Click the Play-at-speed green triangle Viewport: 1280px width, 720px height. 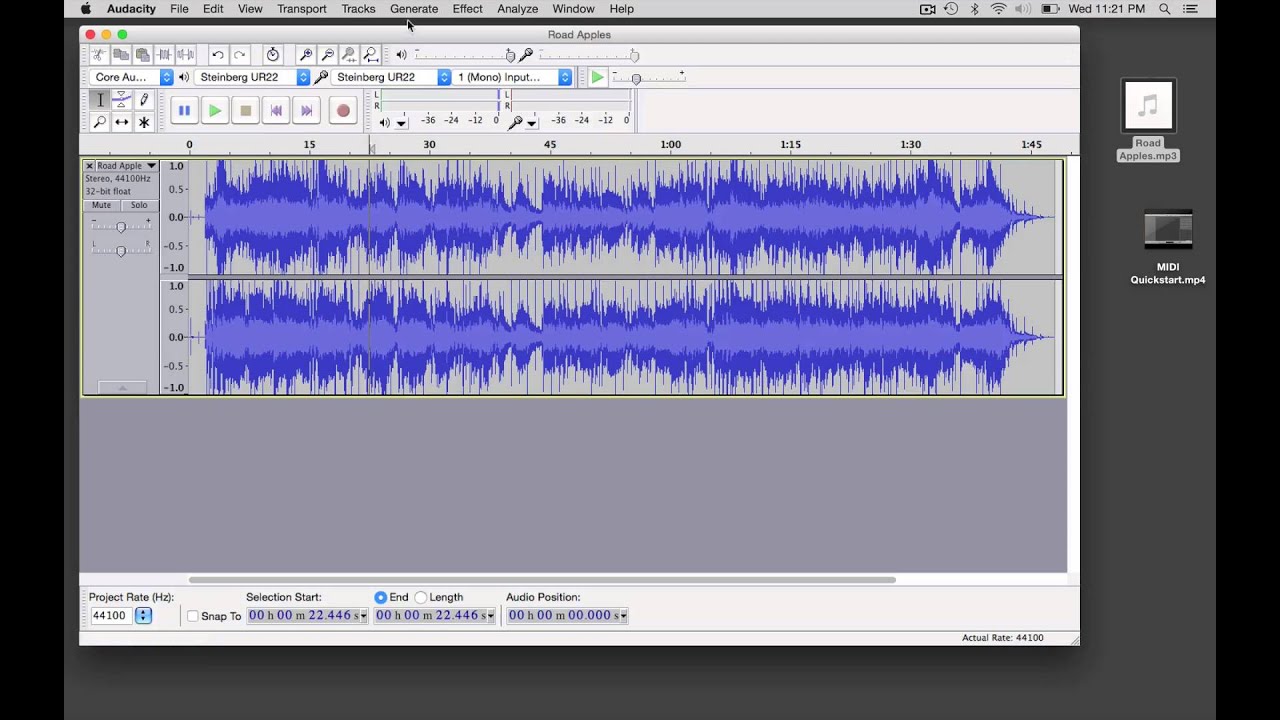pos(597,77)
